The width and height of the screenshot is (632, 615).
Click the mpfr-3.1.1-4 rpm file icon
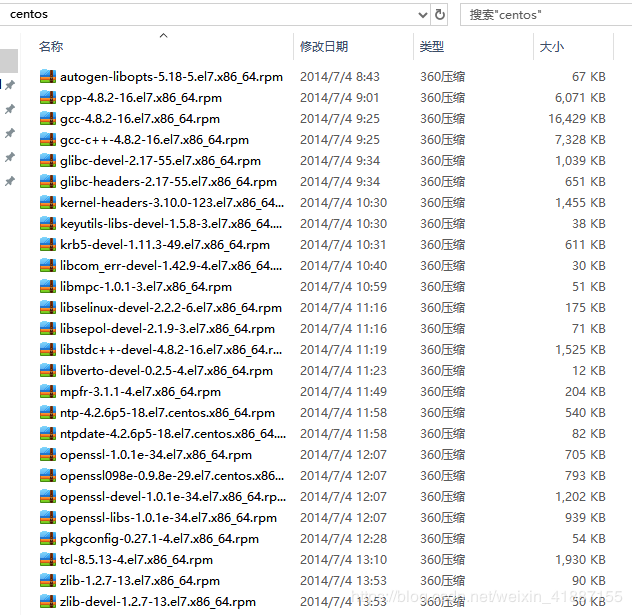pos(48,391)
